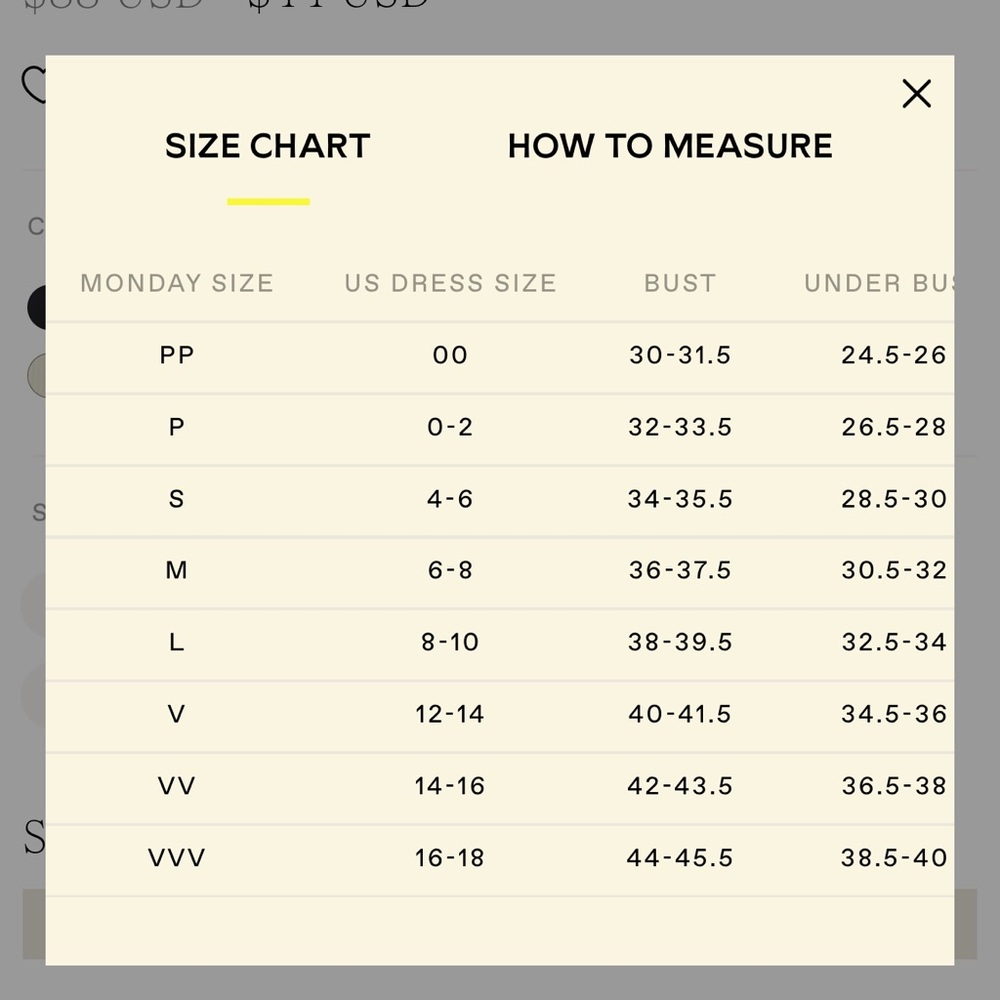The height and width of the screenshot is (1000, 1000).
Task: Click the S size row label
Action: pyautogui.click(x=177, y=499)
